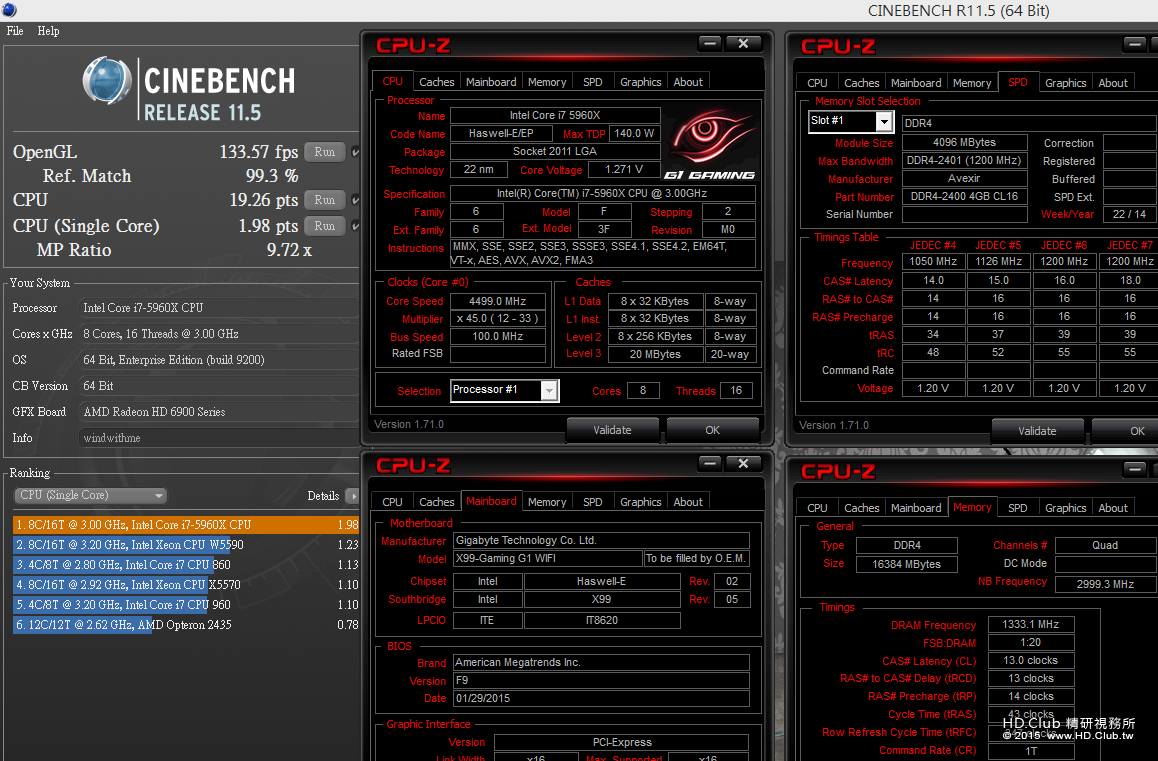This screenshot has height=761, width=1158.
Task: Run the OpenGL benchmark
Action: [325, 152]
